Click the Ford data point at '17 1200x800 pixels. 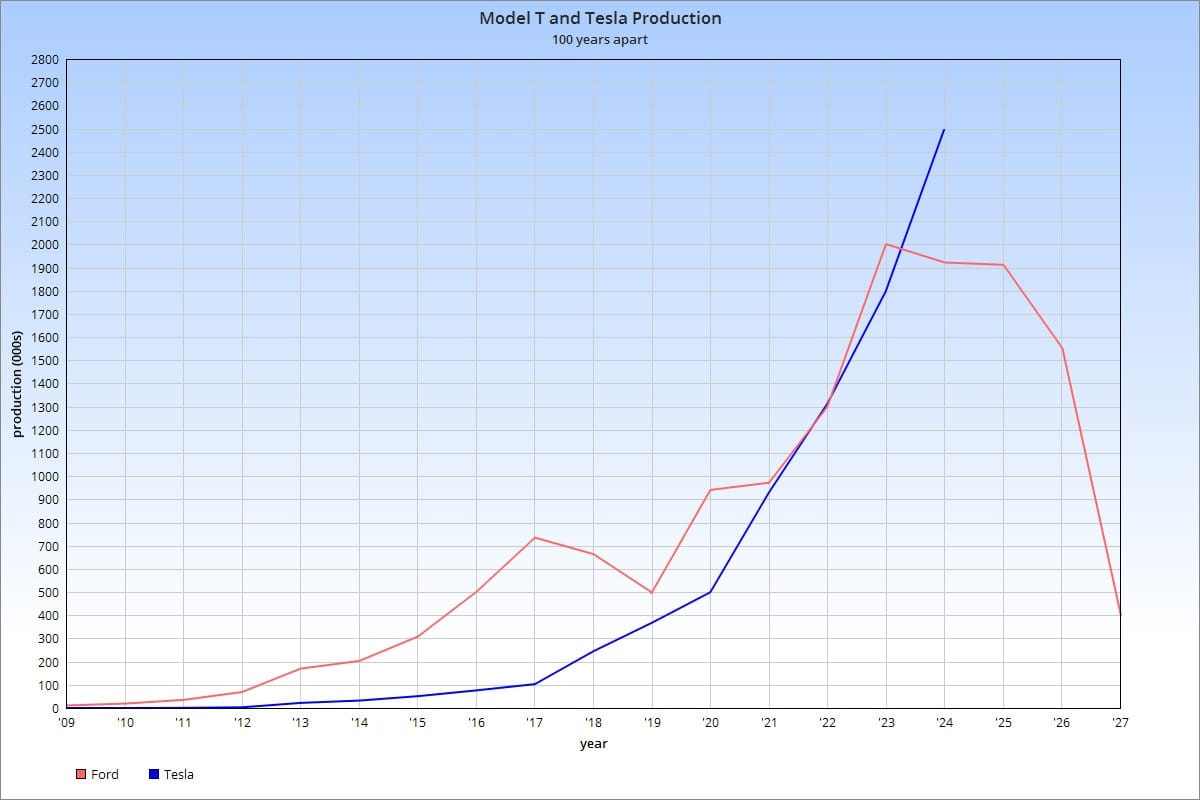pos(535,538)
